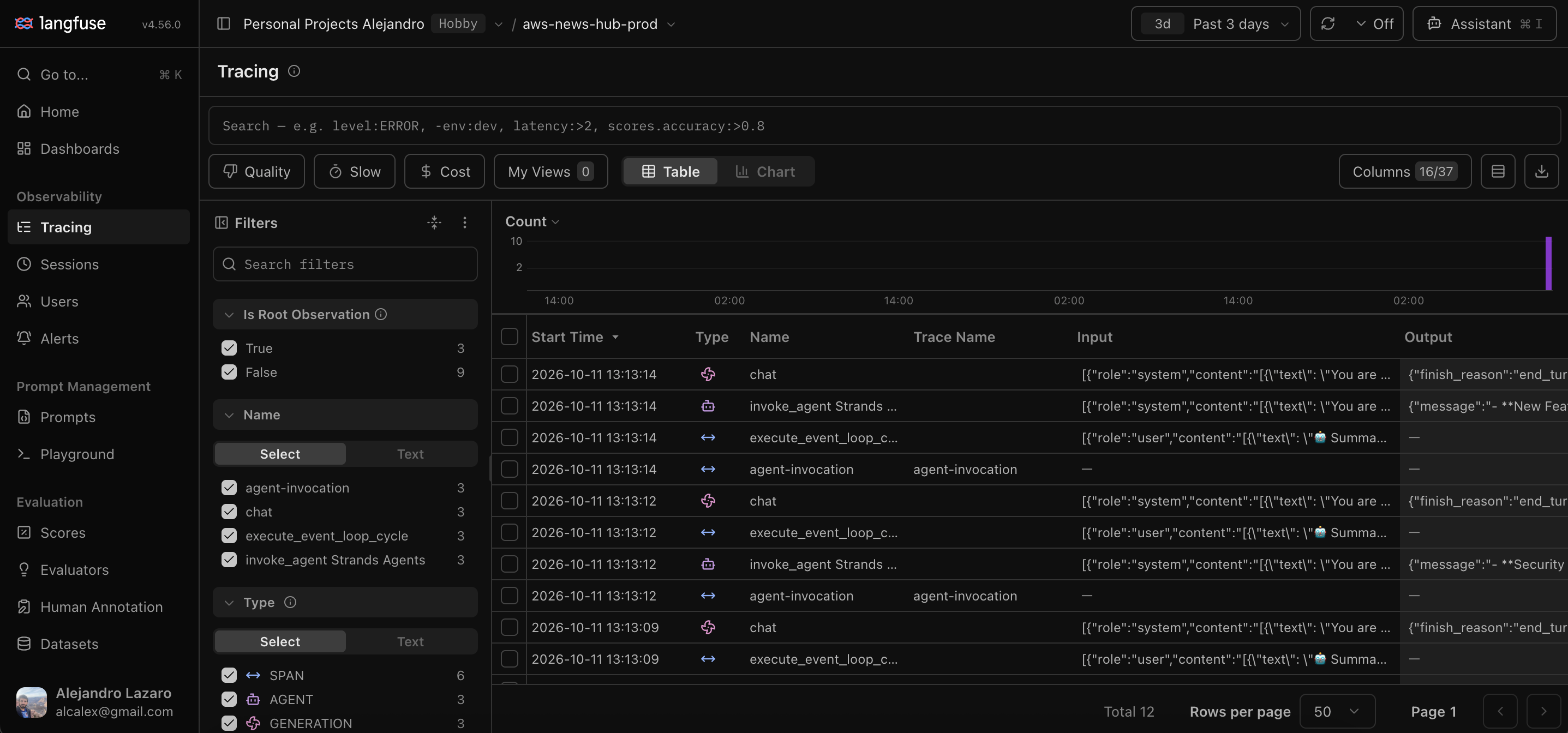Open the auto-refresh Off dropdown
Screen dimensions: 1568x733
coord(1374,24)
